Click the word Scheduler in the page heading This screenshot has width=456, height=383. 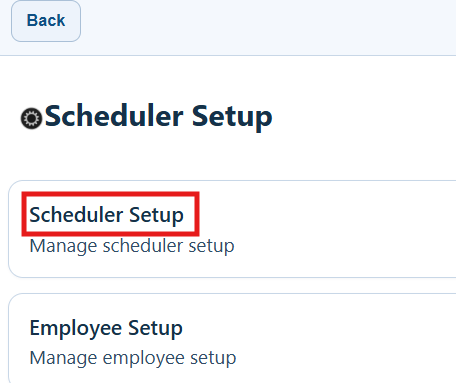(x=114, y=115)
